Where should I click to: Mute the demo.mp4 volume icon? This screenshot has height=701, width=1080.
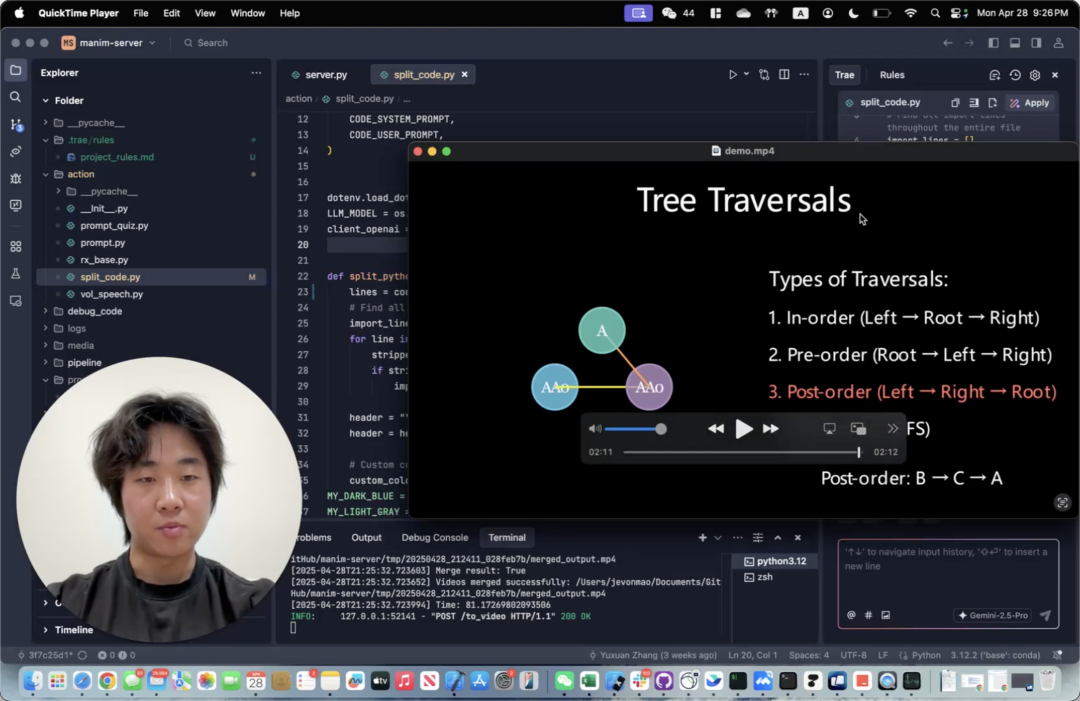[595, 429]
